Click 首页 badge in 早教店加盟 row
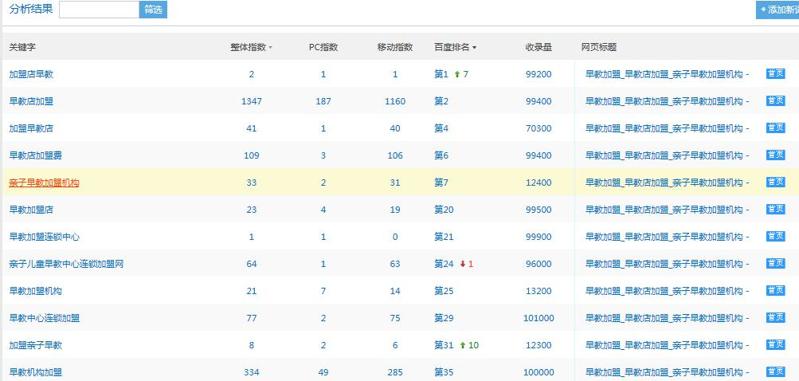Screen dimensions: 799x381 click(x=776, y=100)
